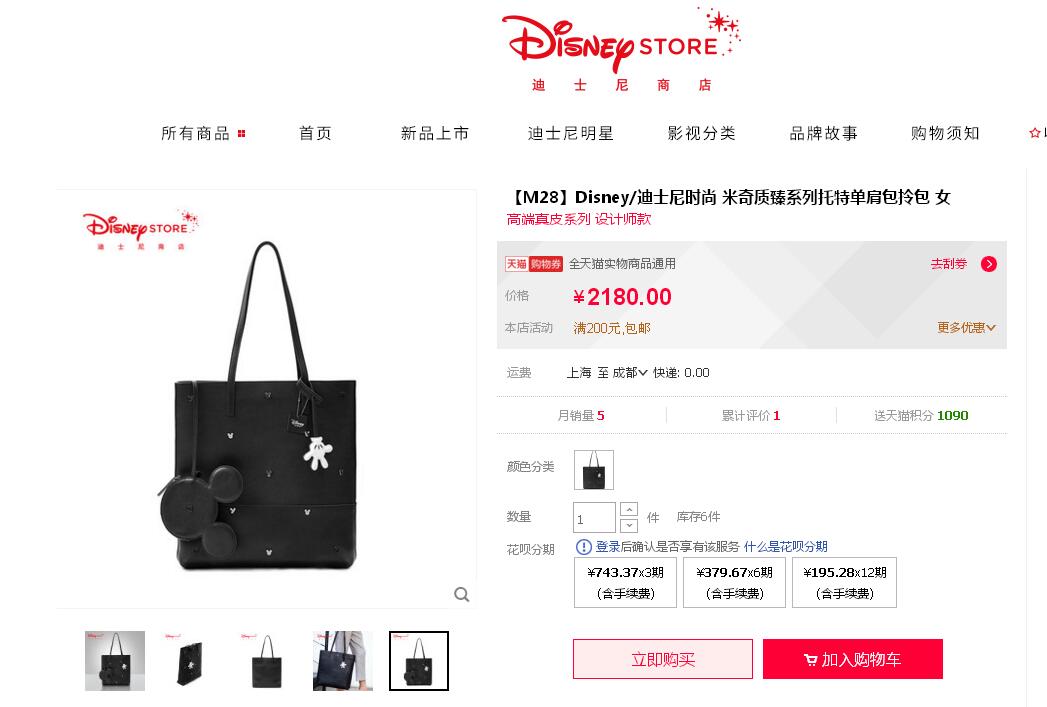Viewport: 1047px width, 707px height.
Task: Open the 成都 shipping destination dropdown
Action: (630, 373)
